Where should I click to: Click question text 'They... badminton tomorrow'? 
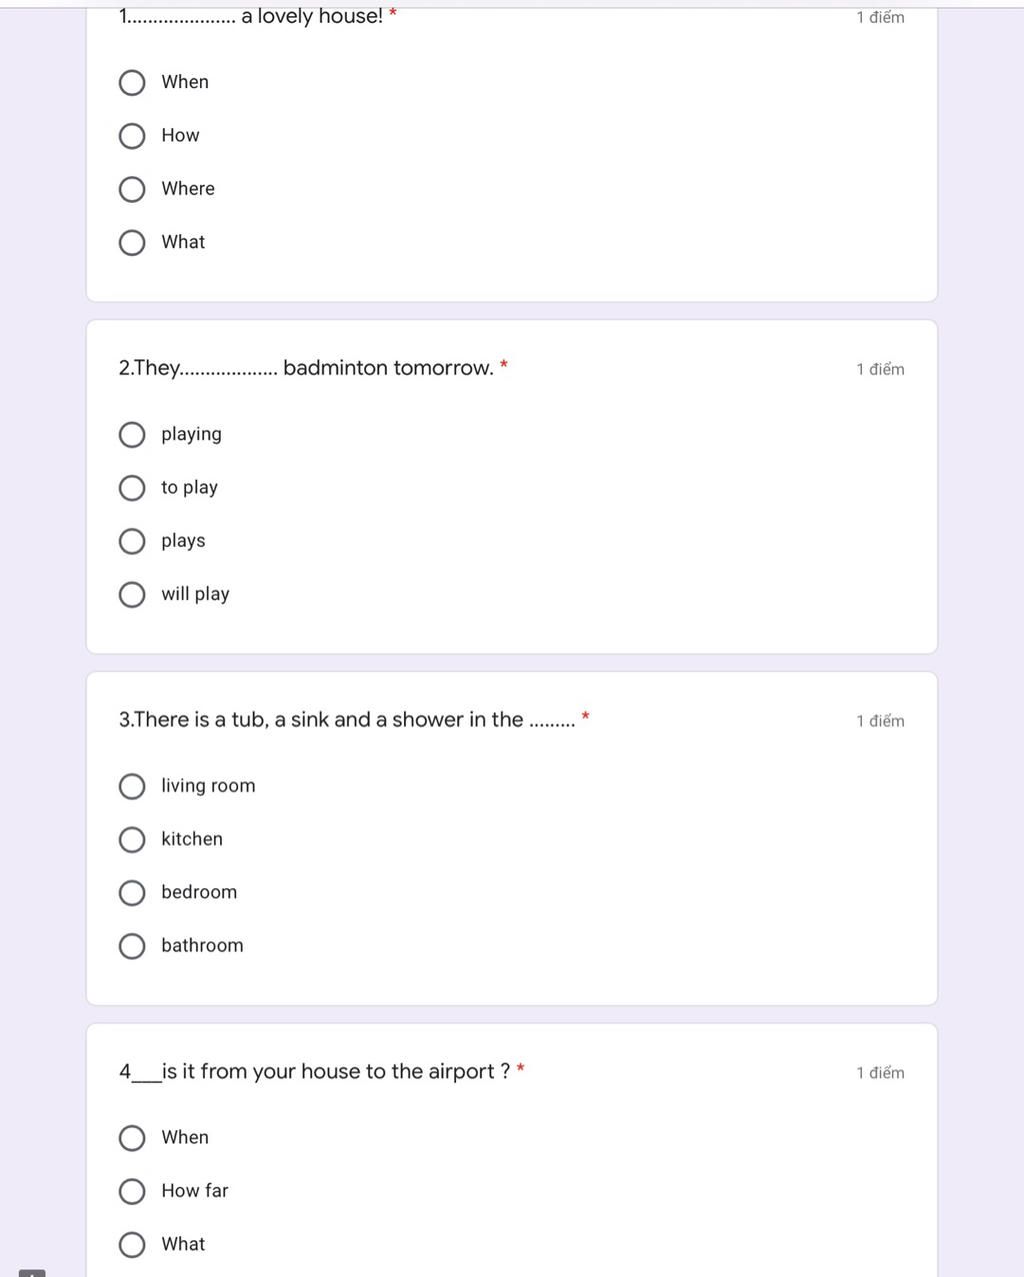[306, 368]
